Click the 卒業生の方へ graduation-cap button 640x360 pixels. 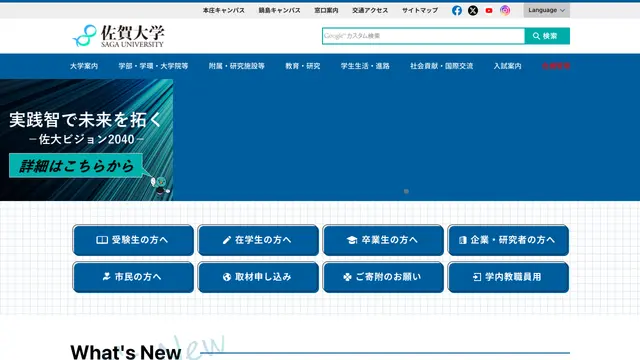(x=383, y=240)
